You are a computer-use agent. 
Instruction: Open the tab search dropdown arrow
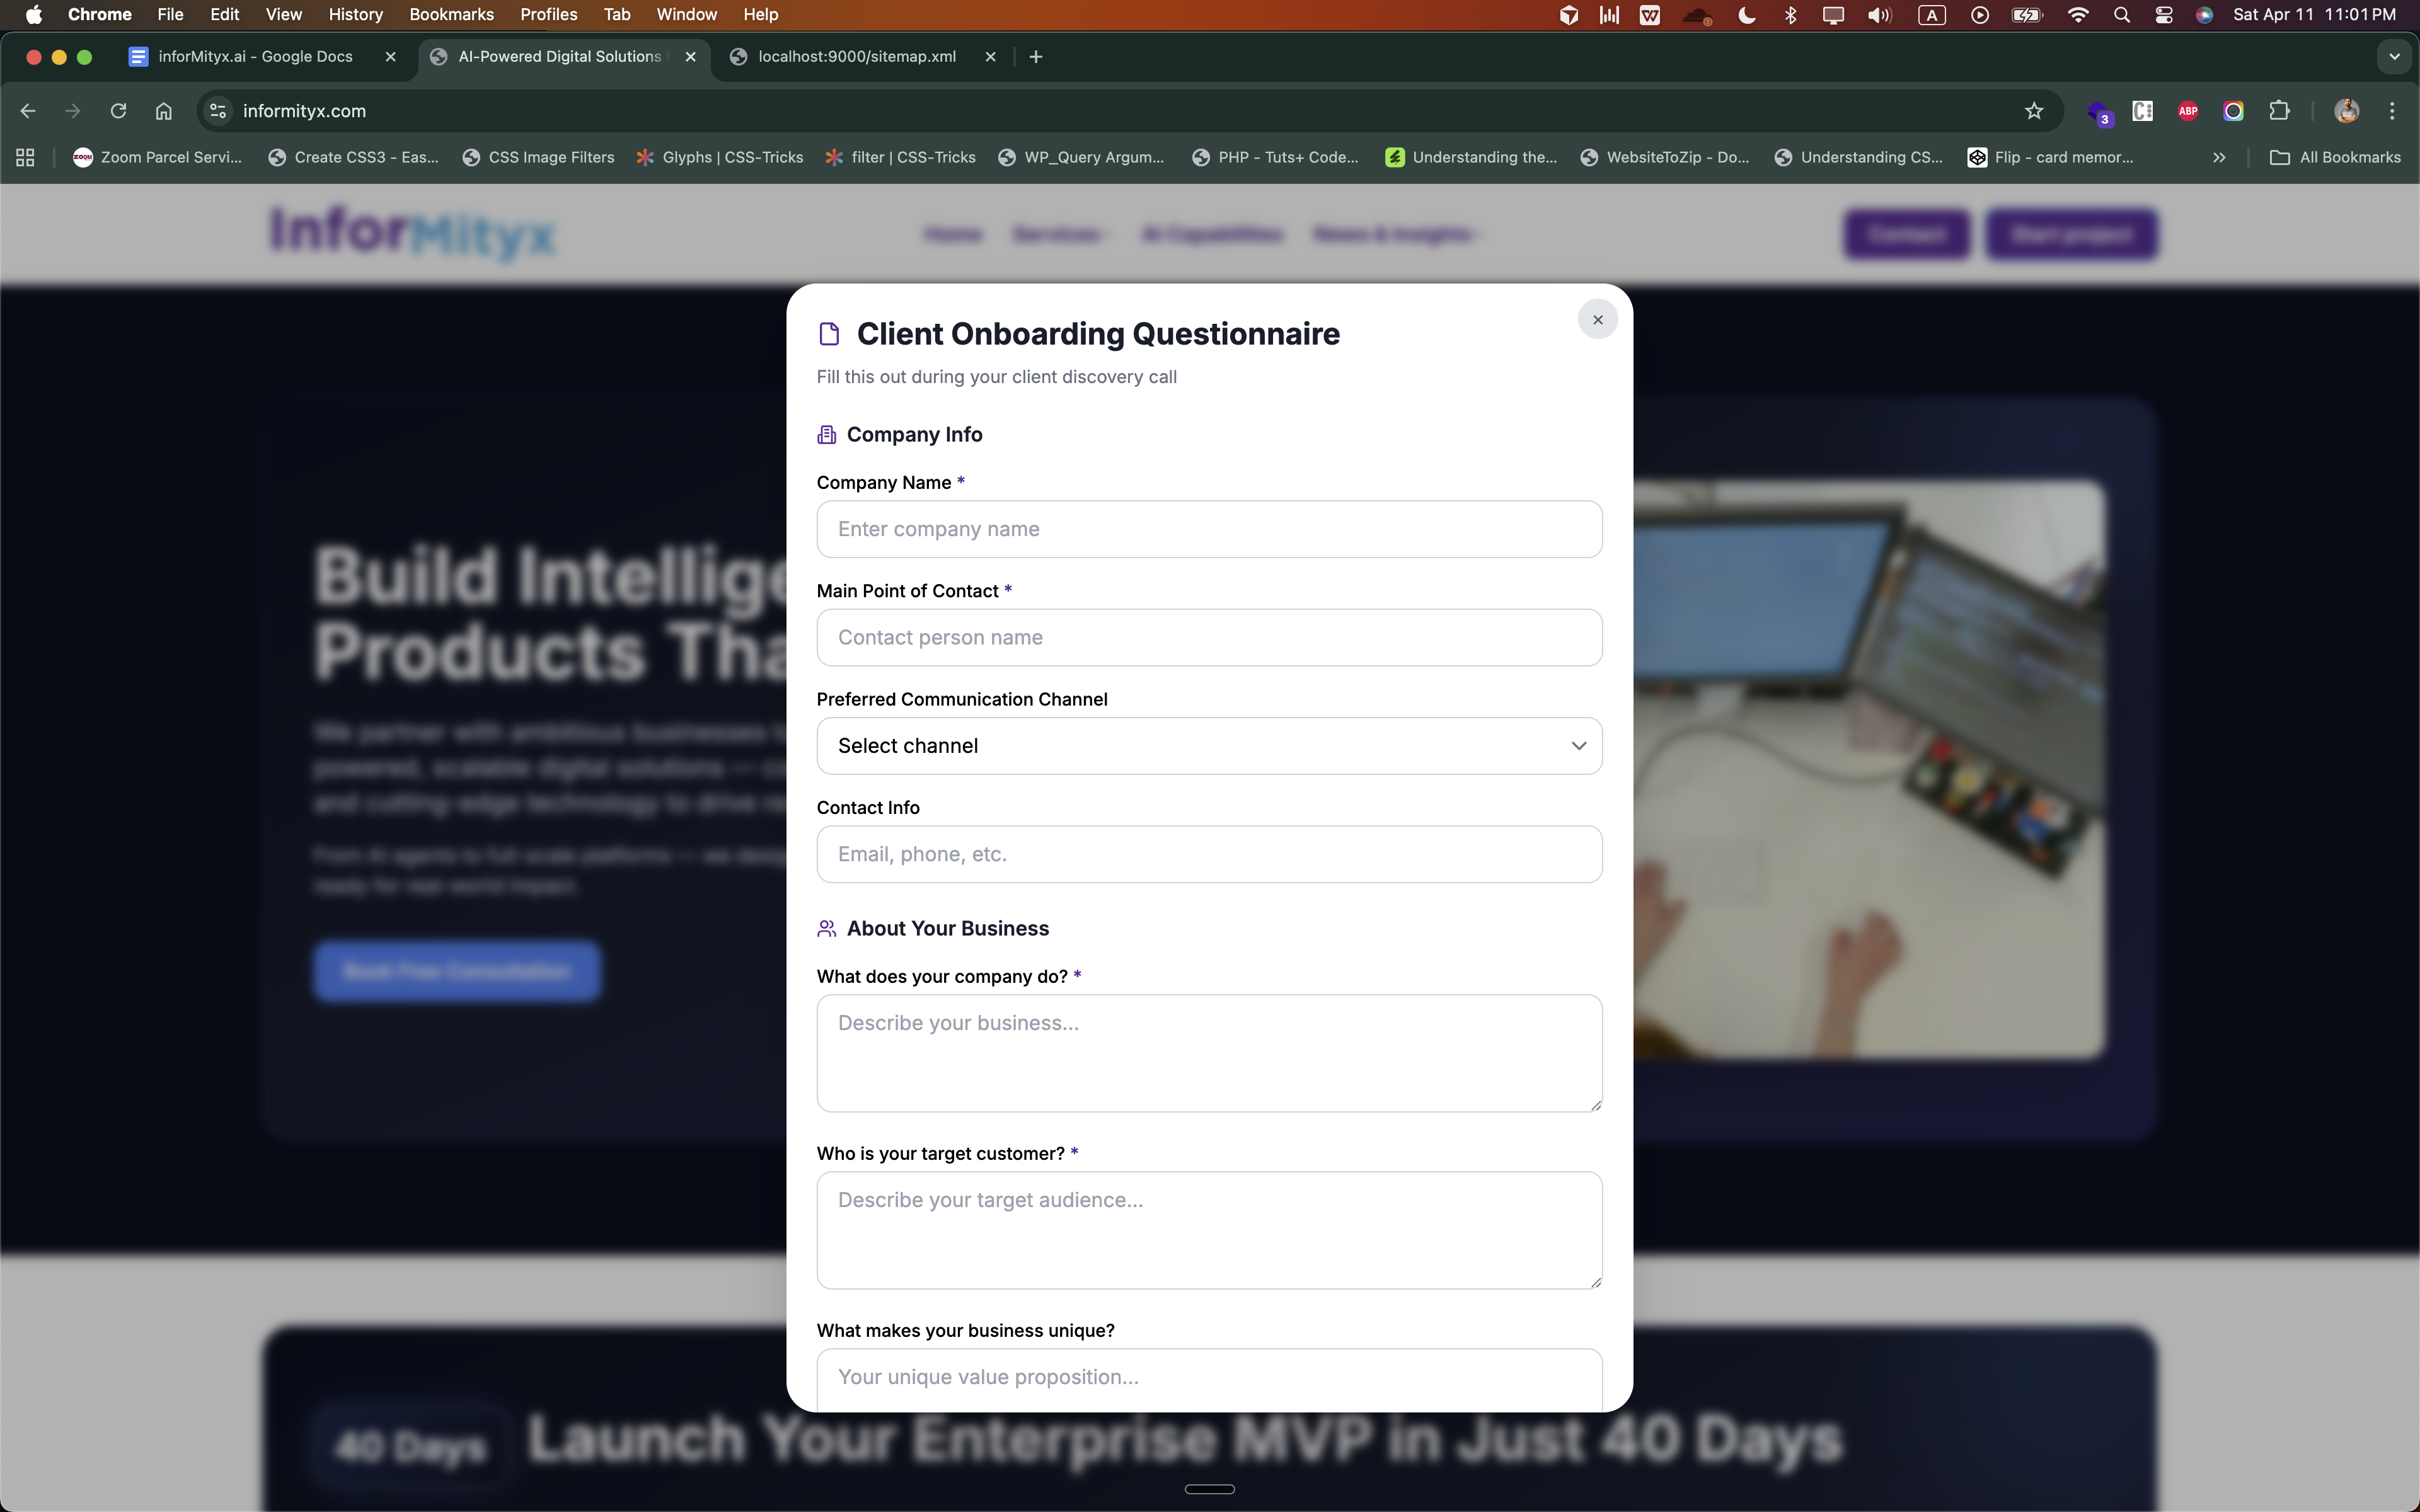tap(2394, 57)
